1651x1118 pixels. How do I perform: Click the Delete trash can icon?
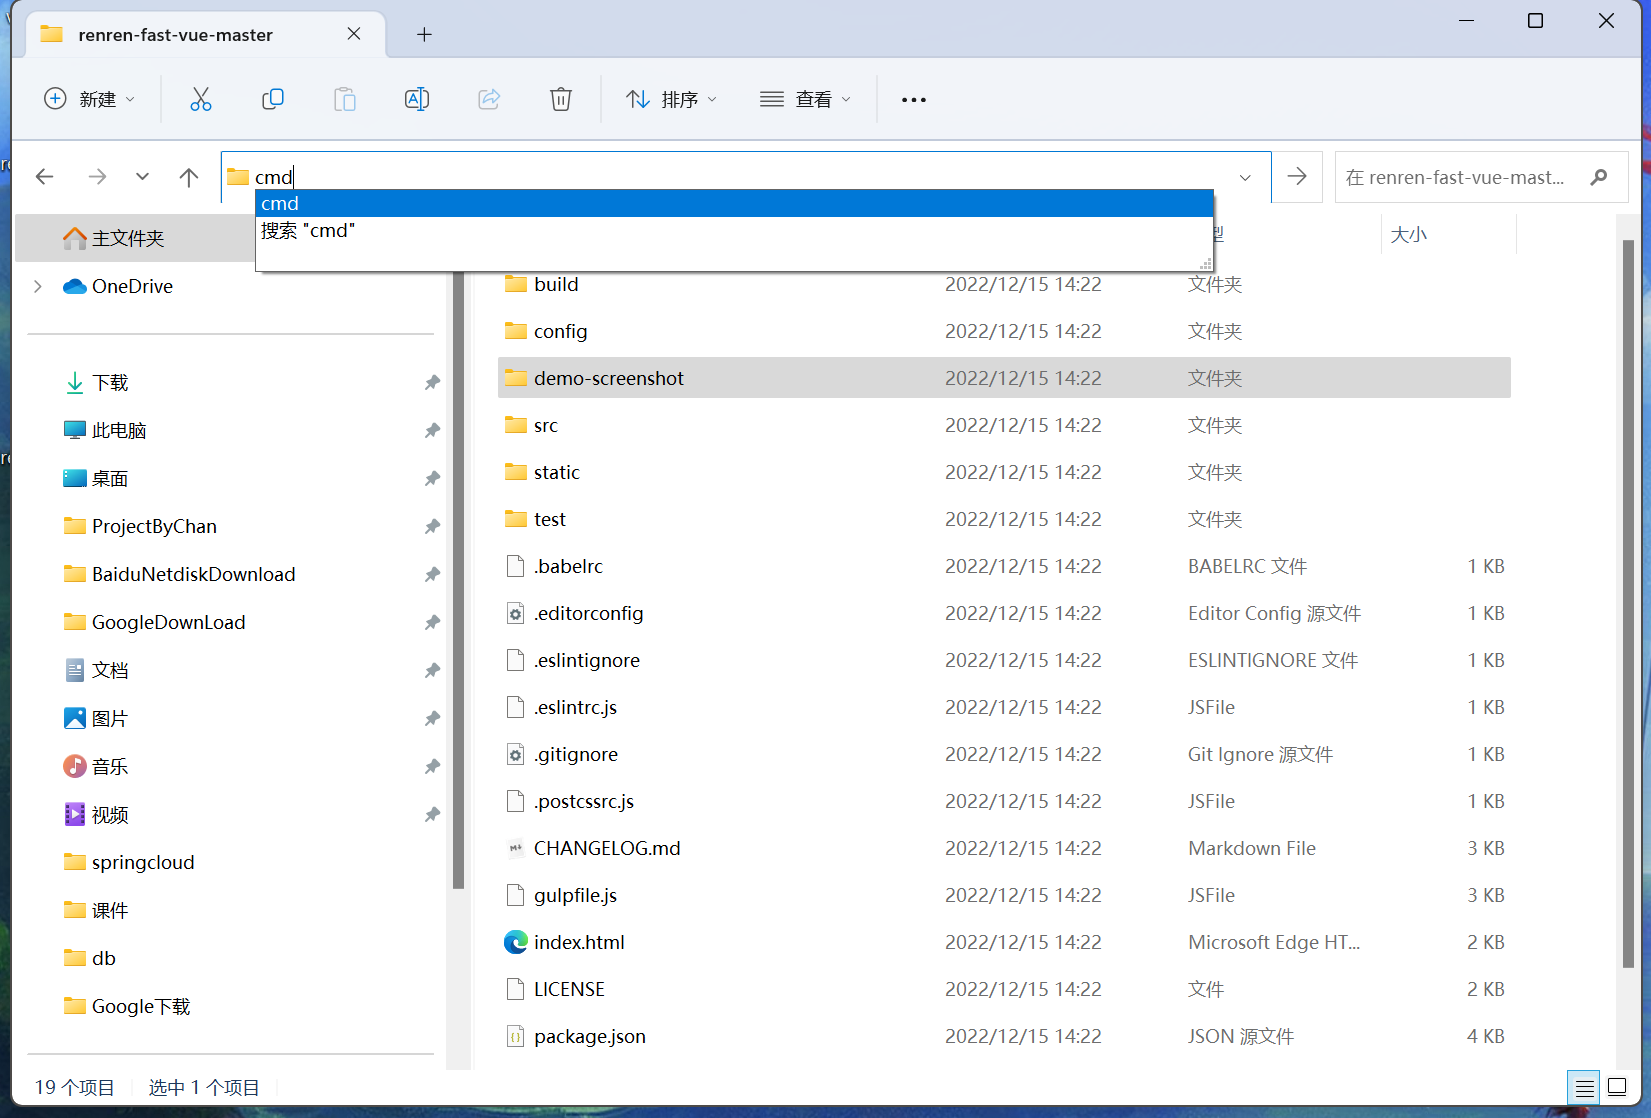tap(561, 99)
